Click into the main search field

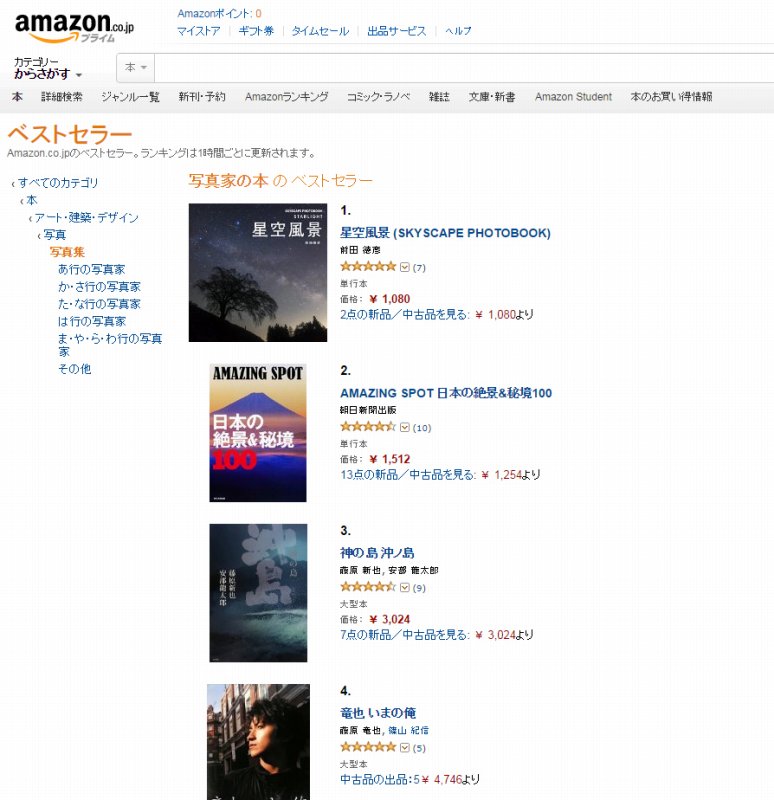tap(464, 67)
